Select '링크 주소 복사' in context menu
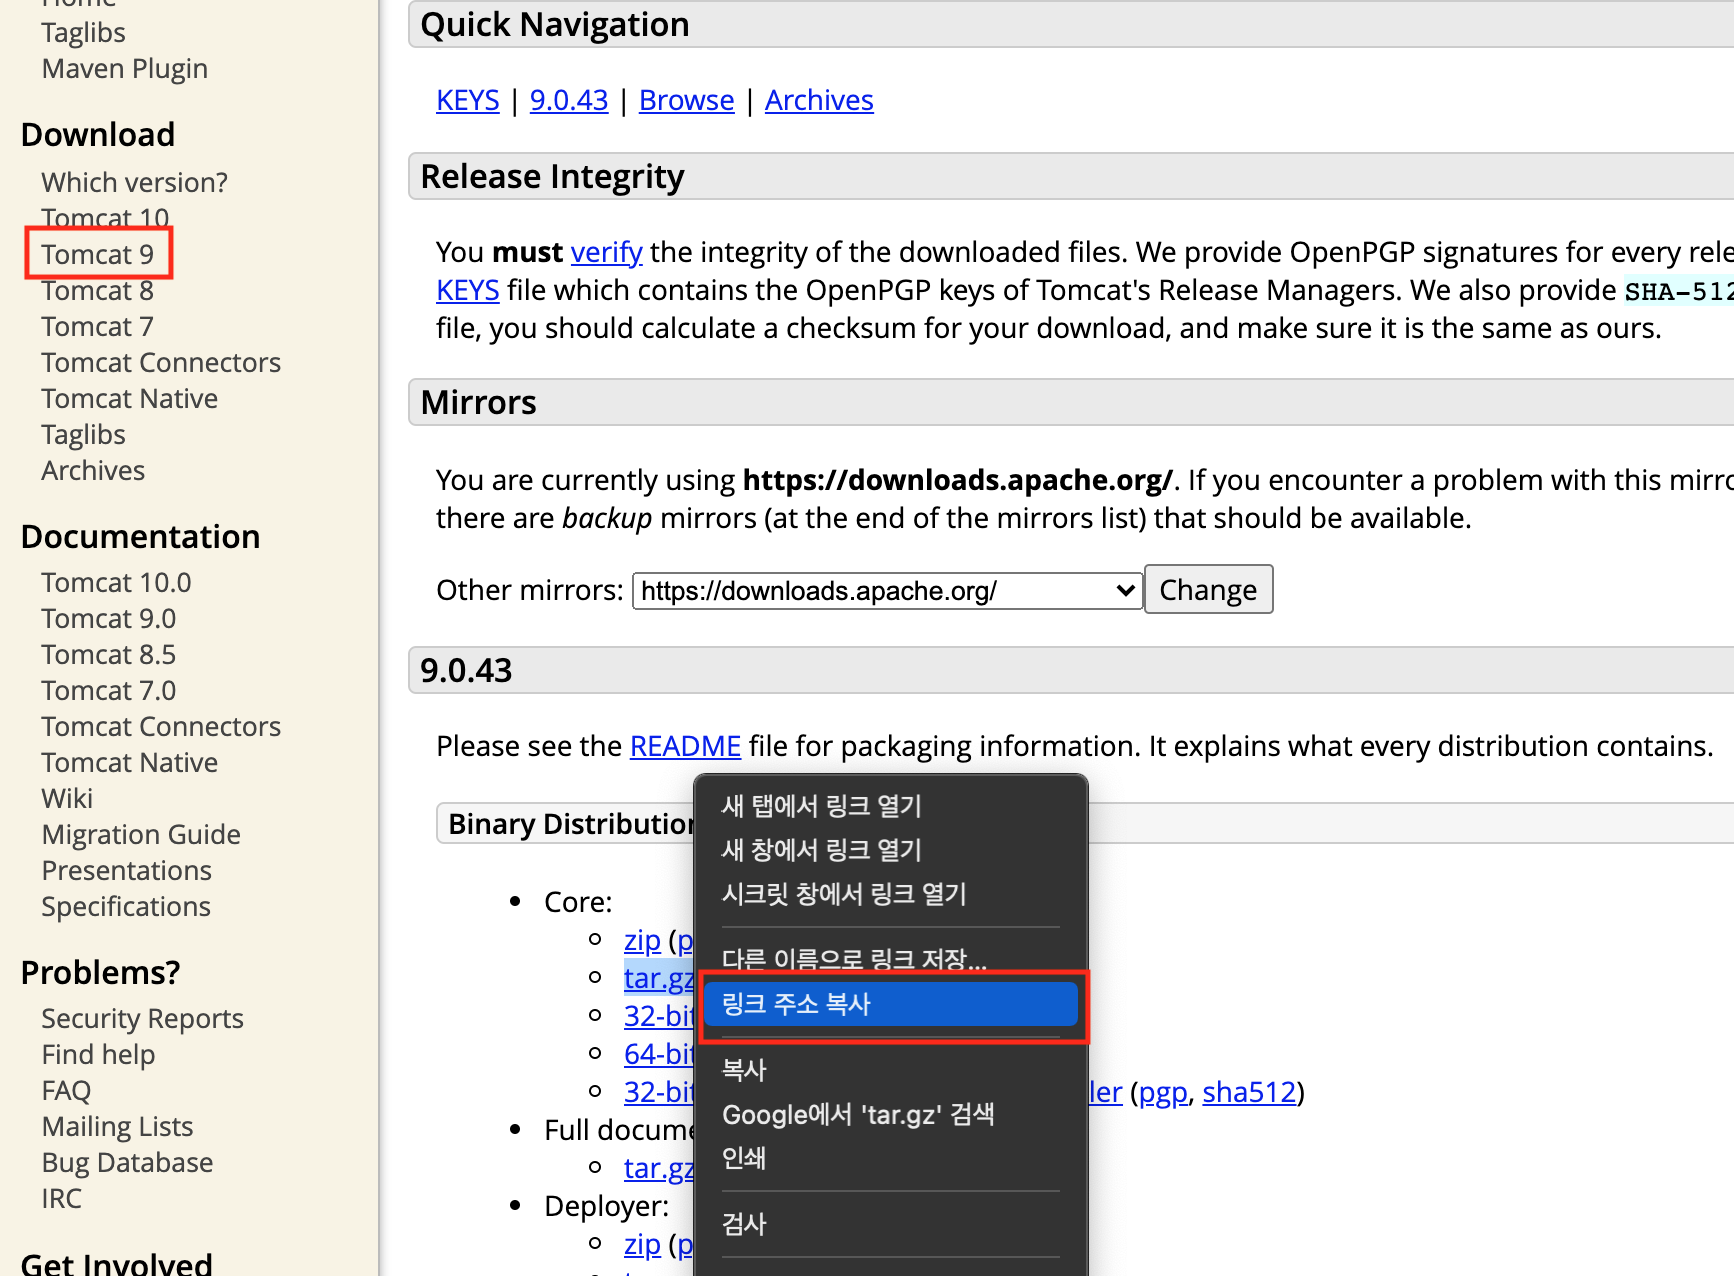The image size is (1734, 1276). pos(890,1004)
